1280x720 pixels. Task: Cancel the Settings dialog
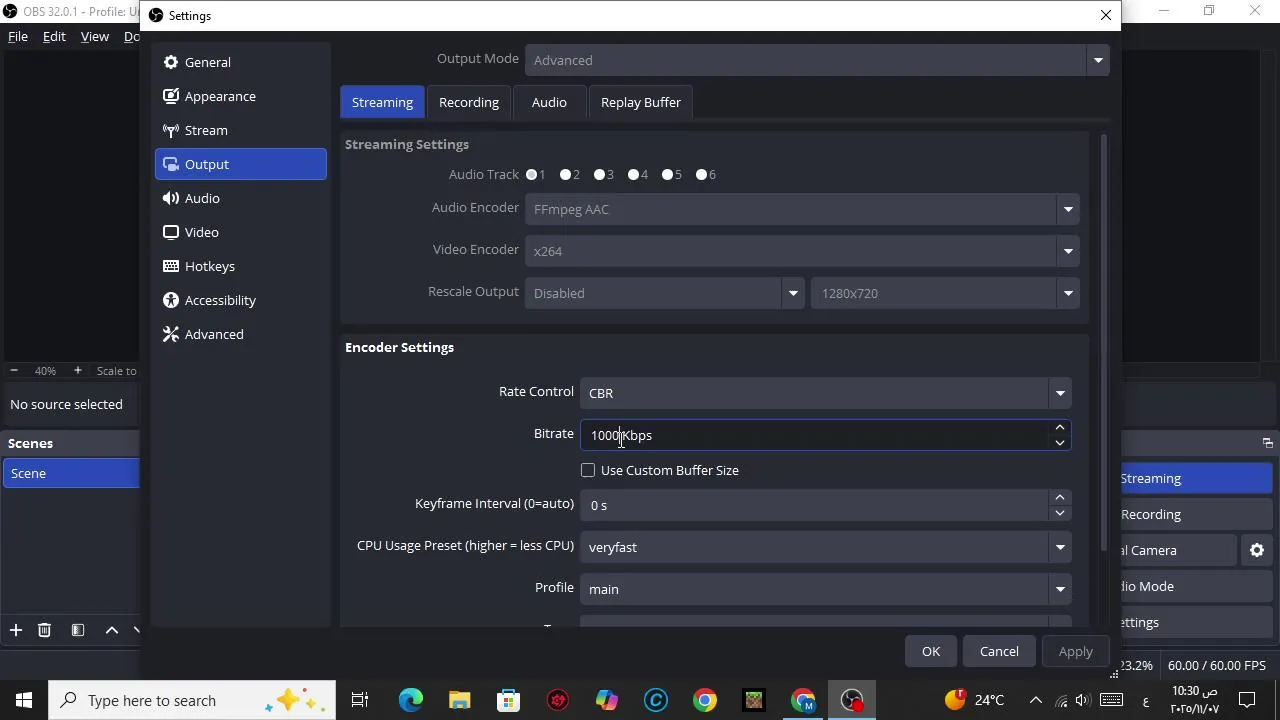coord(999,651)
